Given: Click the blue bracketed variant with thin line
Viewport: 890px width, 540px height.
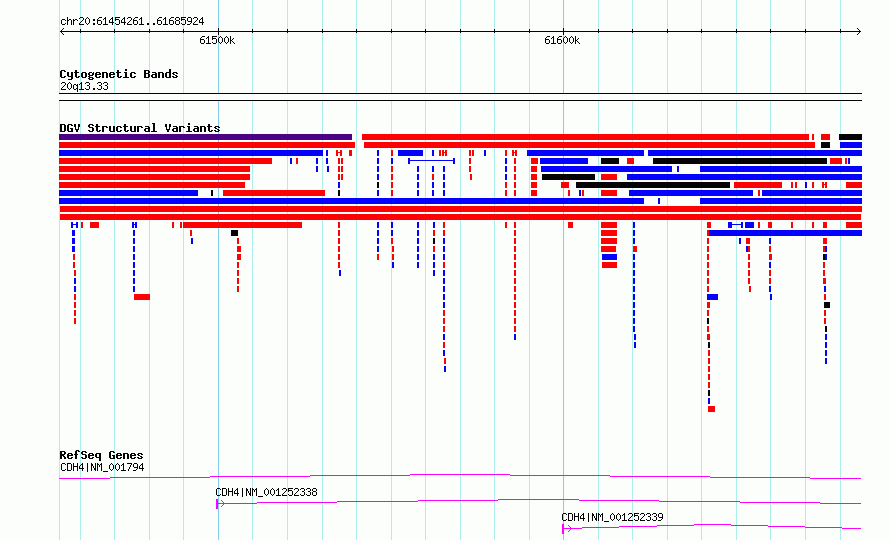Looking at the screenshot, I should pos(431,161).
